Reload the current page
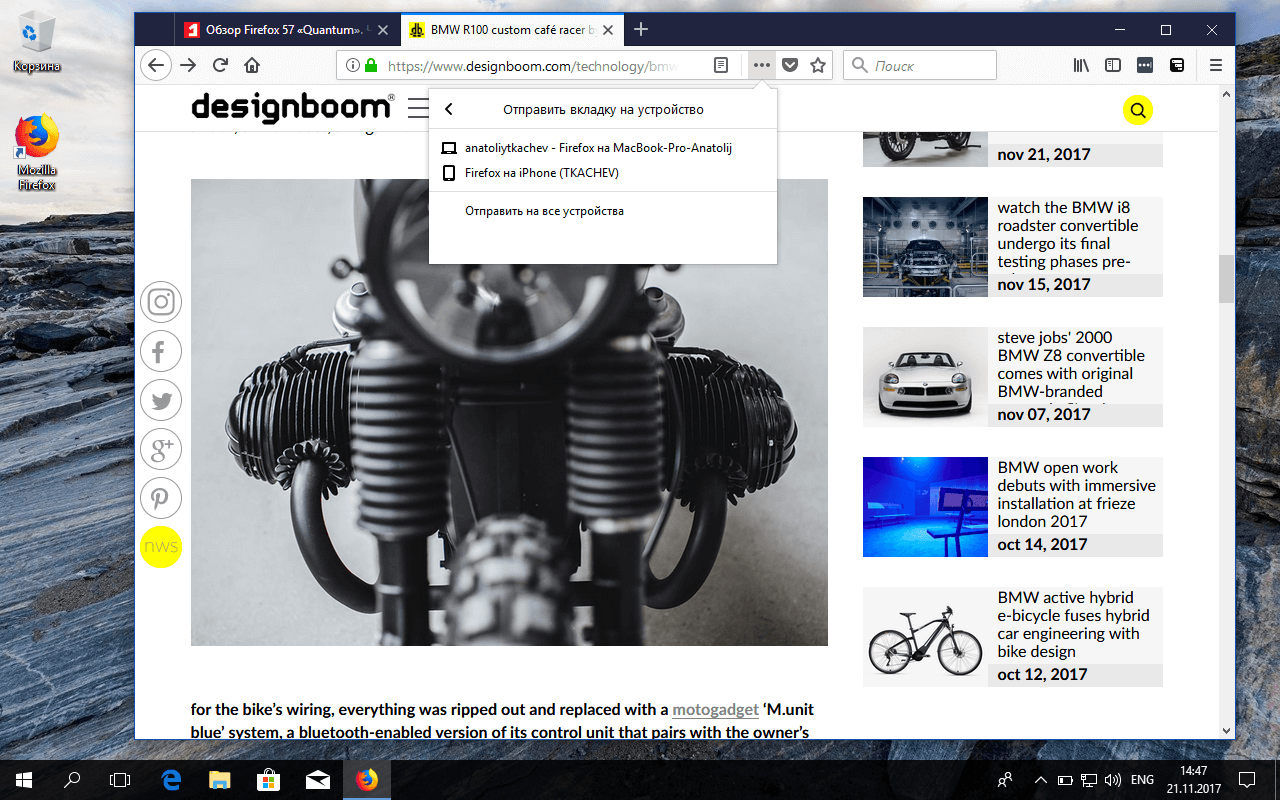The image size is (1280, 800). tap(220, 64)
